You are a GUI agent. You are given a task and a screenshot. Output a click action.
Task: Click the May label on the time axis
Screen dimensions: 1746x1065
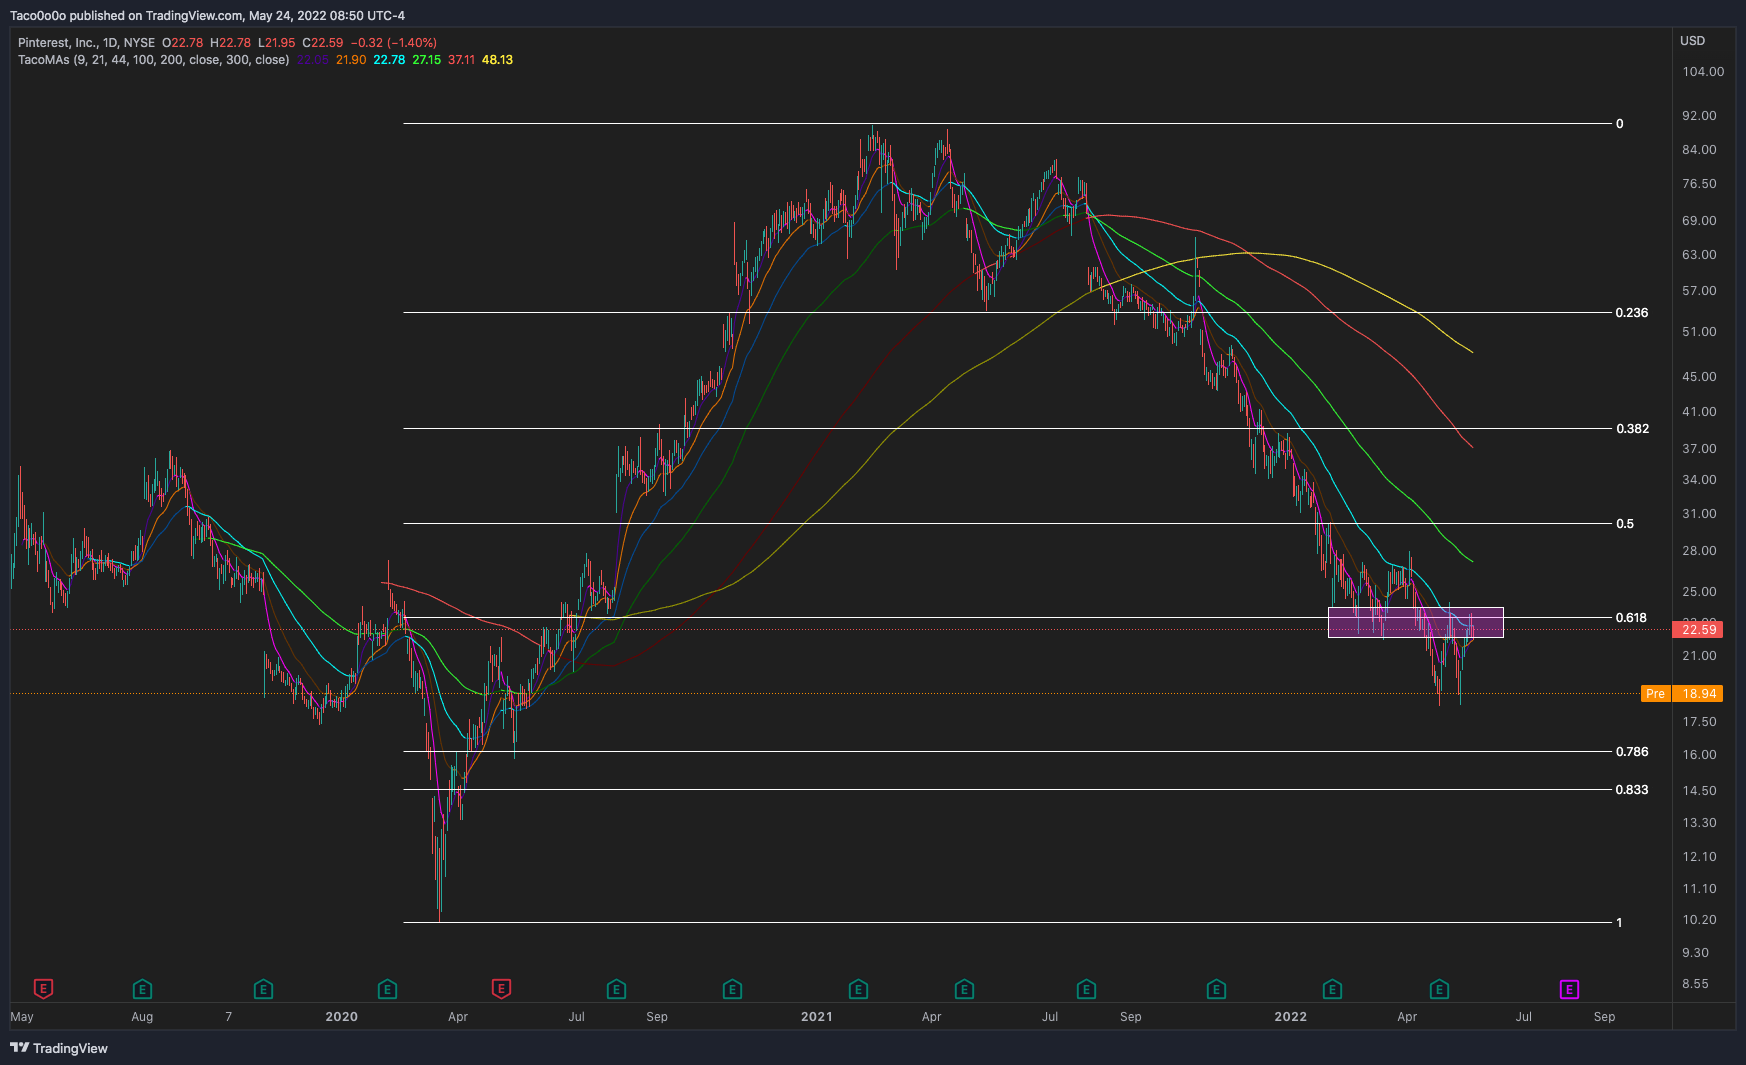[x=22, y=1017]
